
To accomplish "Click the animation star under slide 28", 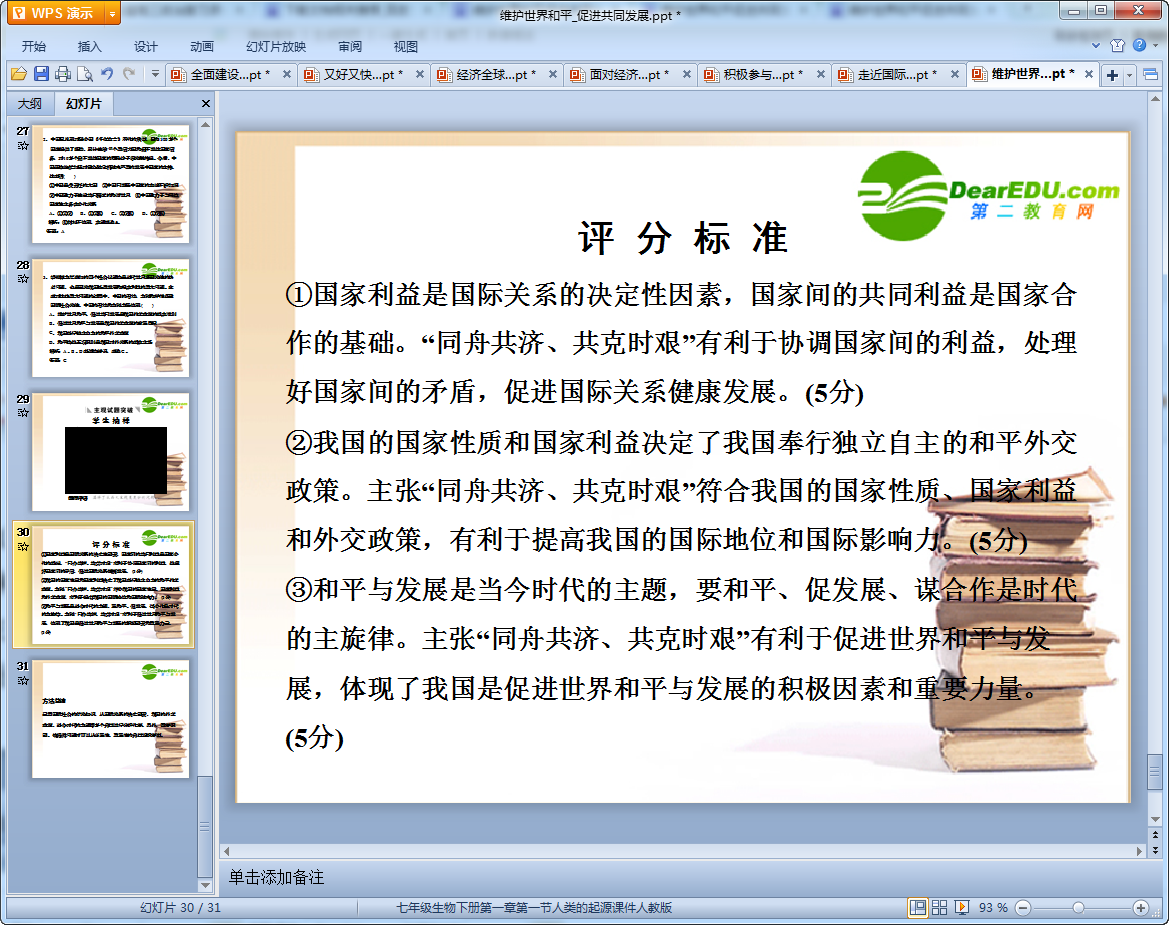I will (x=23, y=279).
